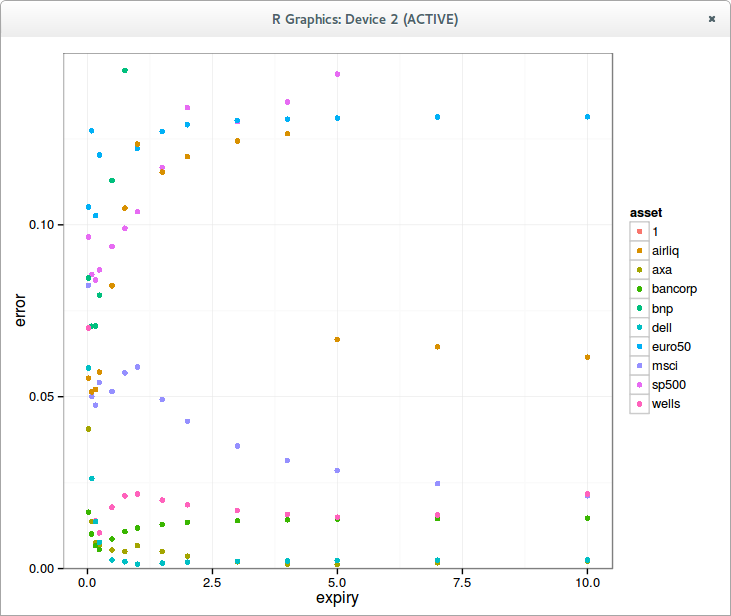Click the teal-green bnp legend swatch
This screenshot has height=616, width=731.
(639, 308)
